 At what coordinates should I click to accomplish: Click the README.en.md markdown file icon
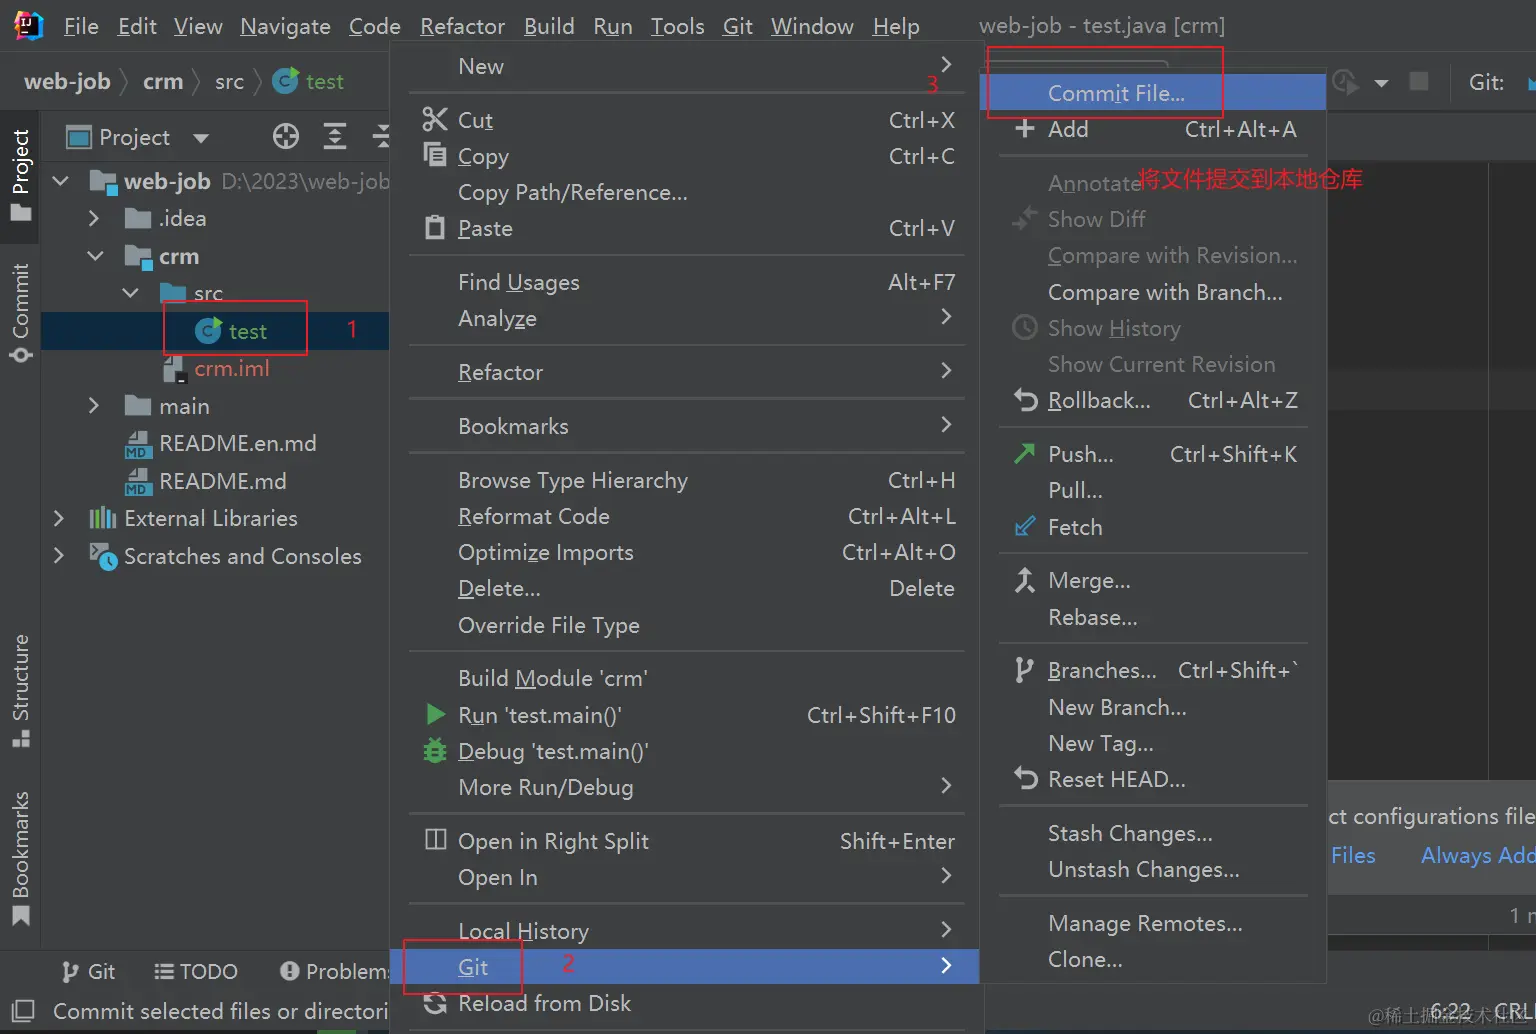[138, 444]
